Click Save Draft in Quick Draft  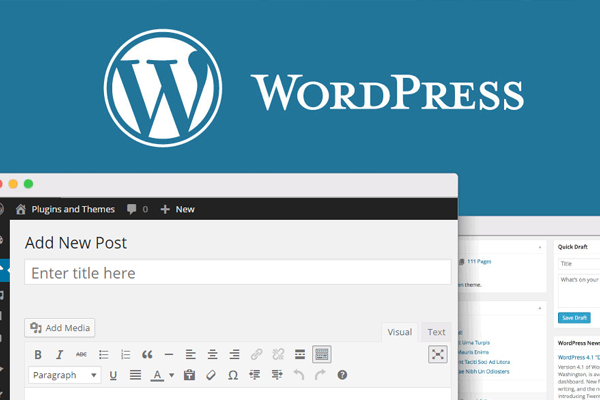(x=574, y=318)
